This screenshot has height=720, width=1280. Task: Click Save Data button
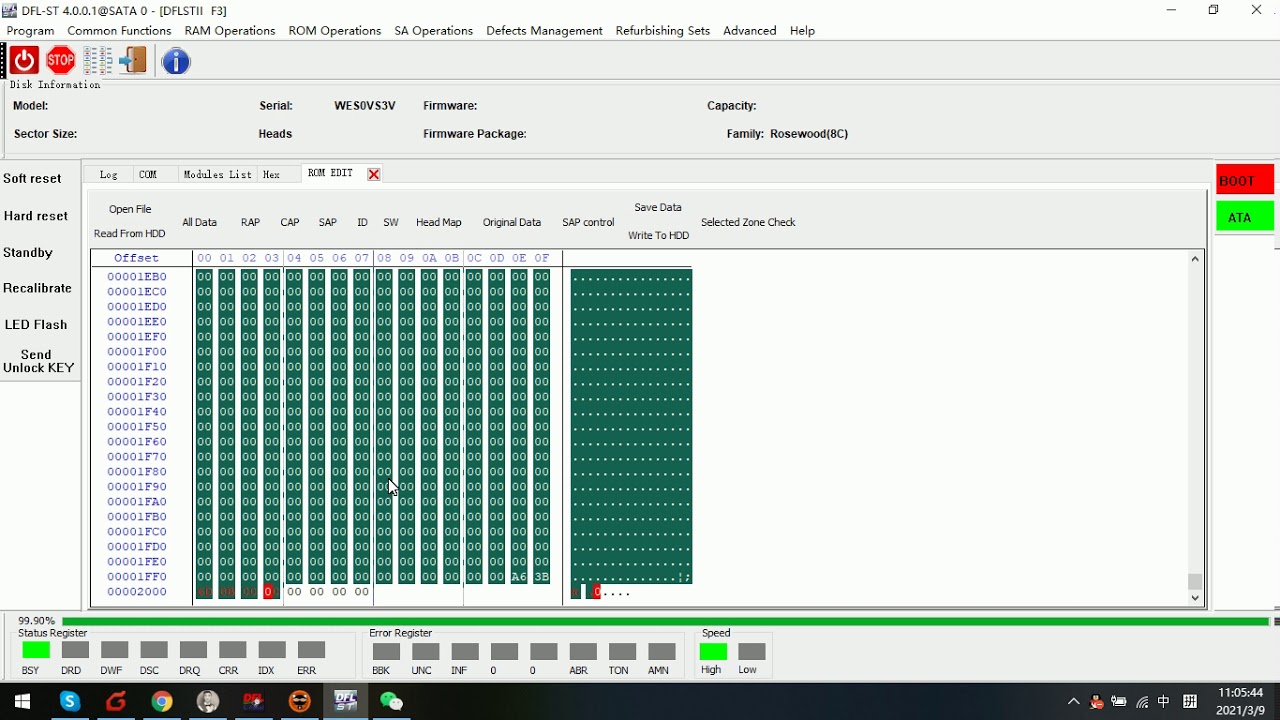tap(658, 207)
